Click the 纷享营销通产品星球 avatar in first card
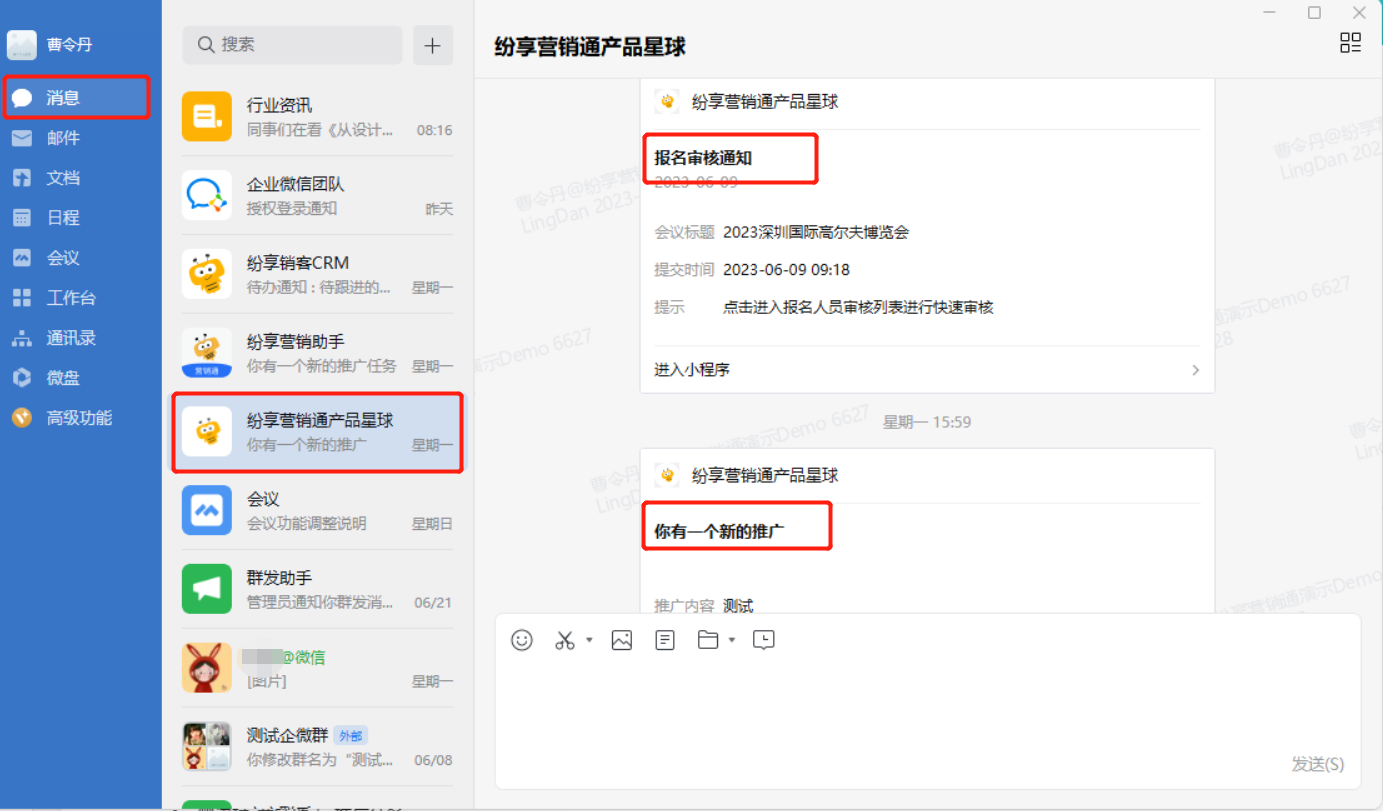The height and width of the screenshot is (811, 1383). click(667, 102)
